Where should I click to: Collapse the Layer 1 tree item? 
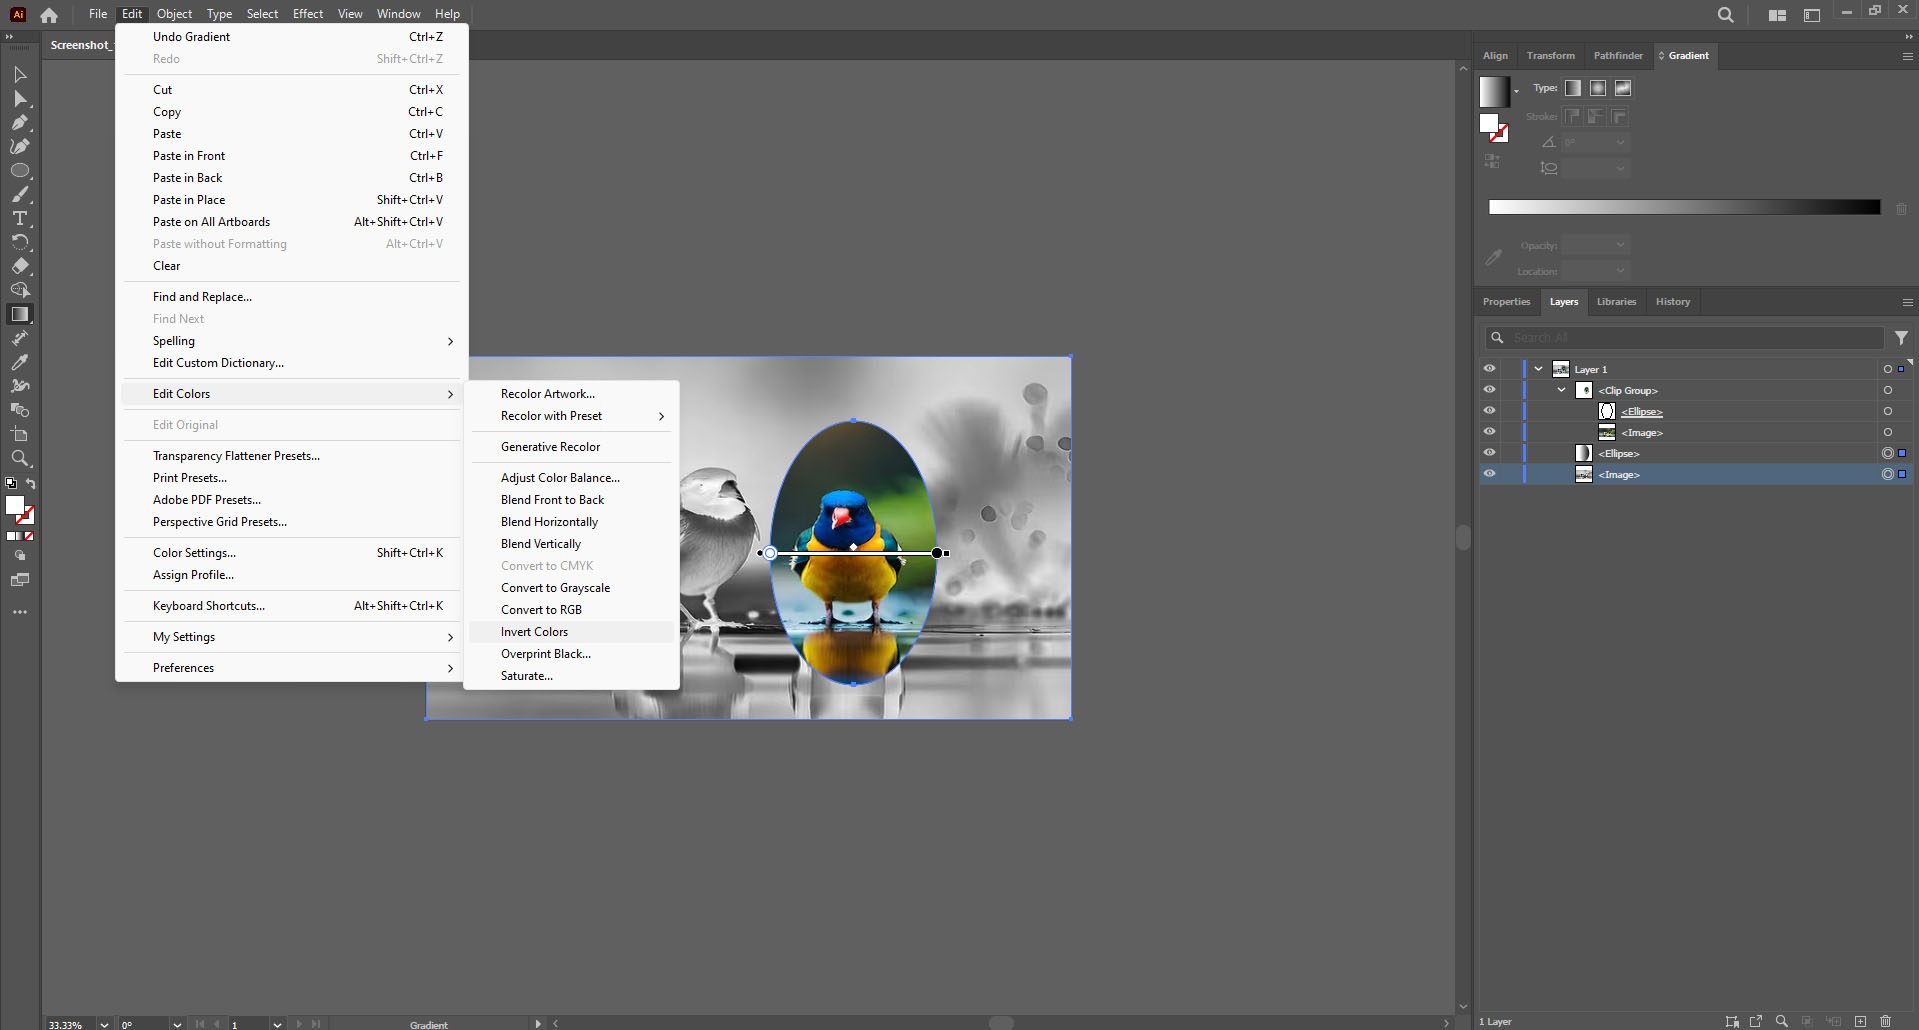click(1537, 368)
